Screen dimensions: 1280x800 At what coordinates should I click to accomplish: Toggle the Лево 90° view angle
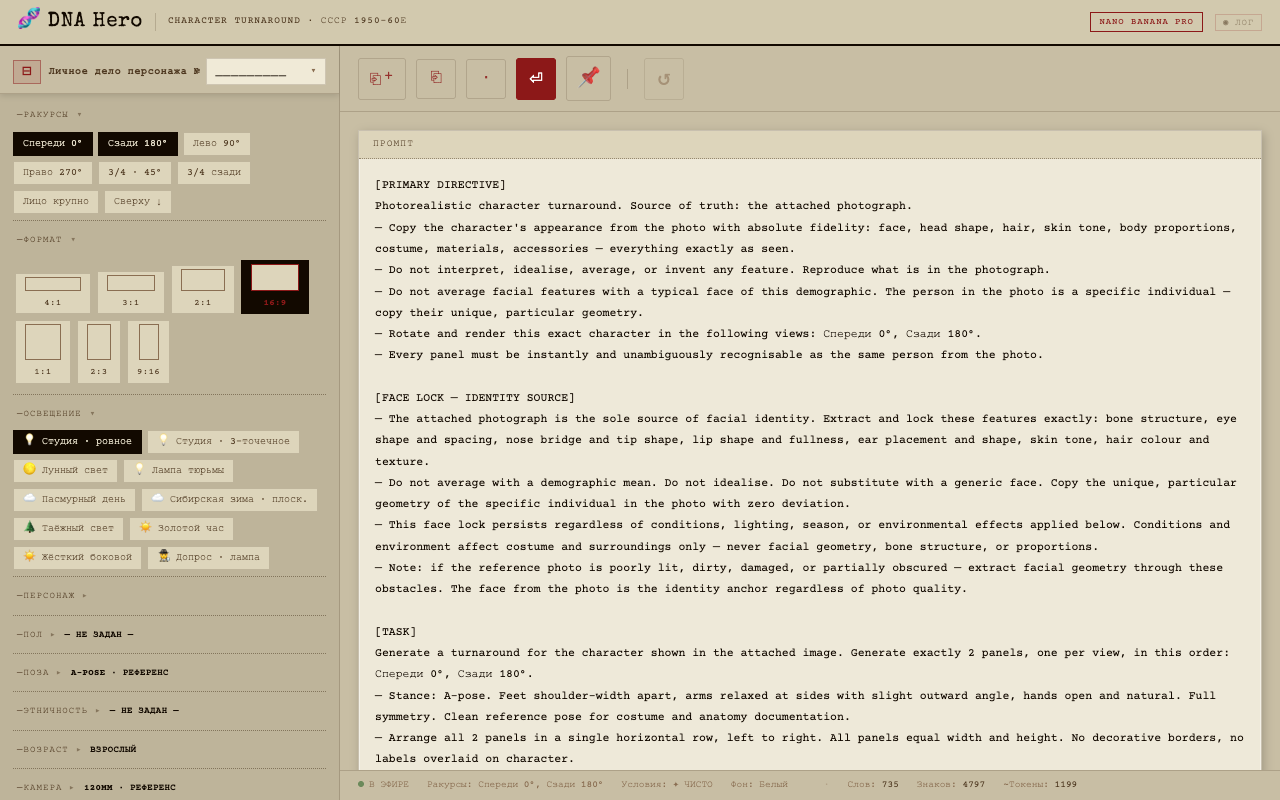tap(217, 144)
